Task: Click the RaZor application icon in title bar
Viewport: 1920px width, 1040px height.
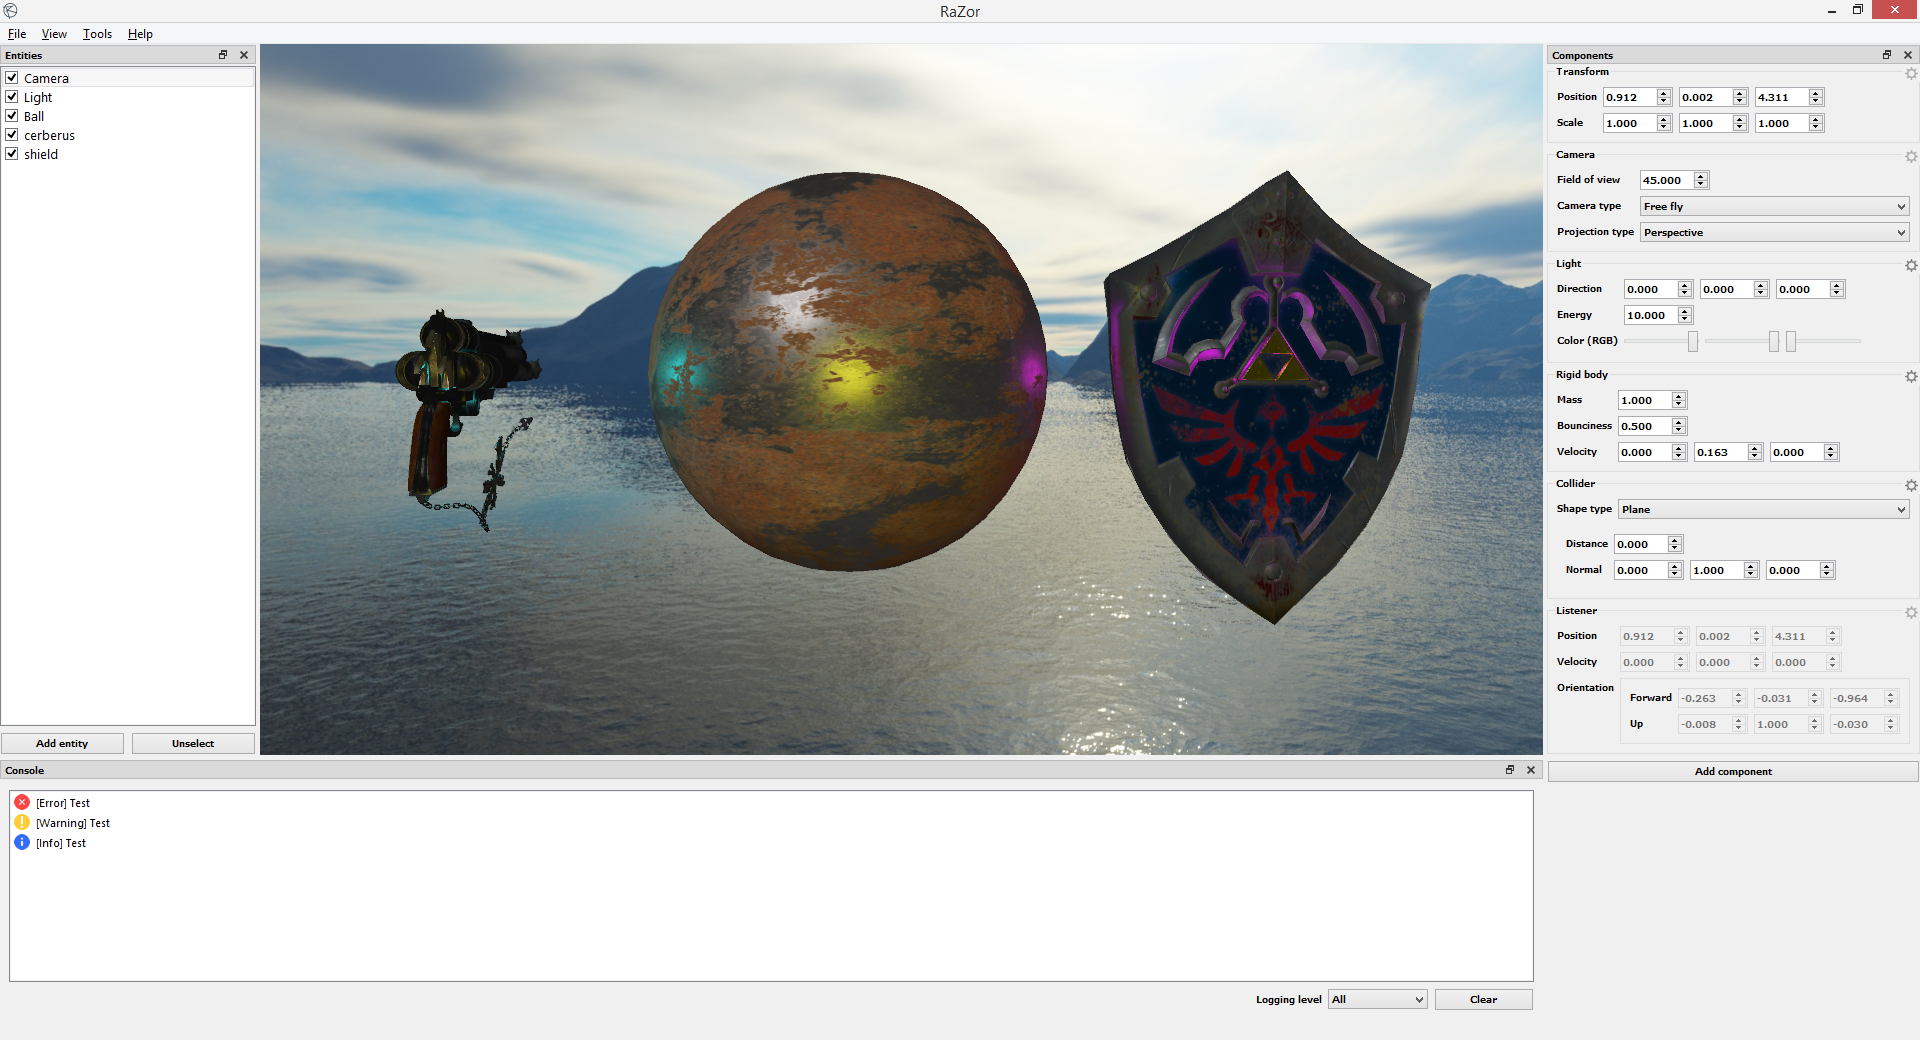Action: (x=11, y=11)
